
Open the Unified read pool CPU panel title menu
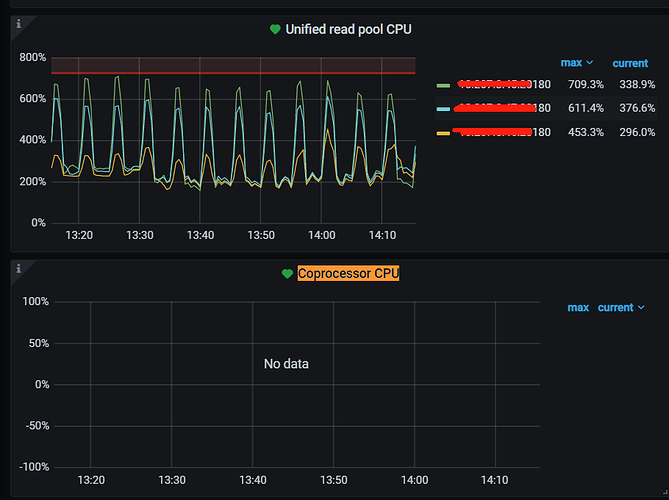[348, 29]
